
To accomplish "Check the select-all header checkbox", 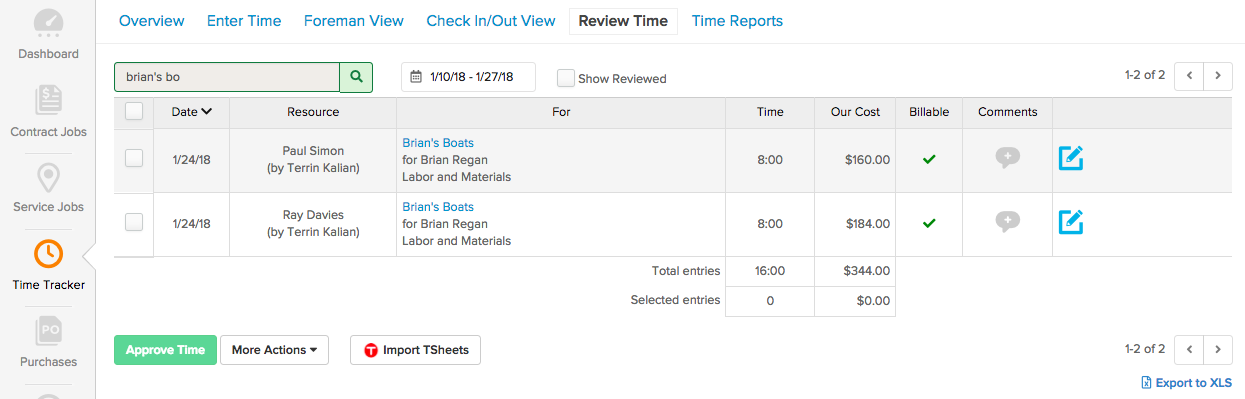I will 134,112.
